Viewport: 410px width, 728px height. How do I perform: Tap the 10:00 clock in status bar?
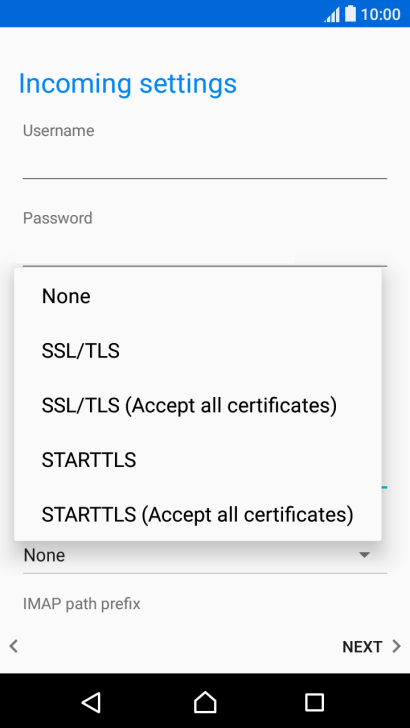click(380, 14)
